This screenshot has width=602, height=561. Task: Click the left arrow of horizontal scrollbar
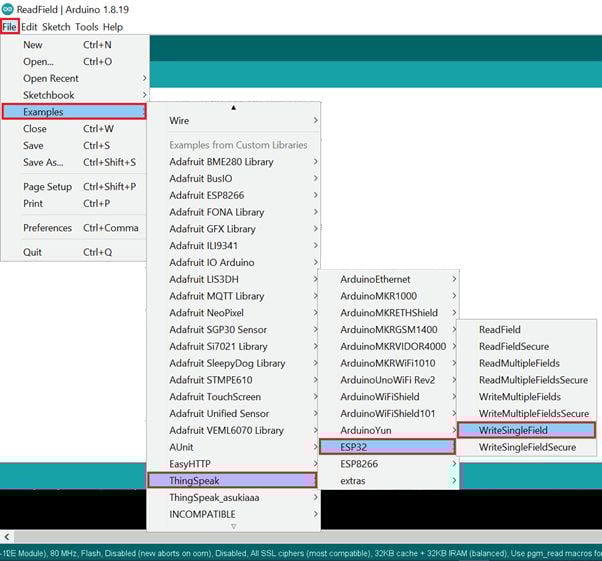point(6,537)
